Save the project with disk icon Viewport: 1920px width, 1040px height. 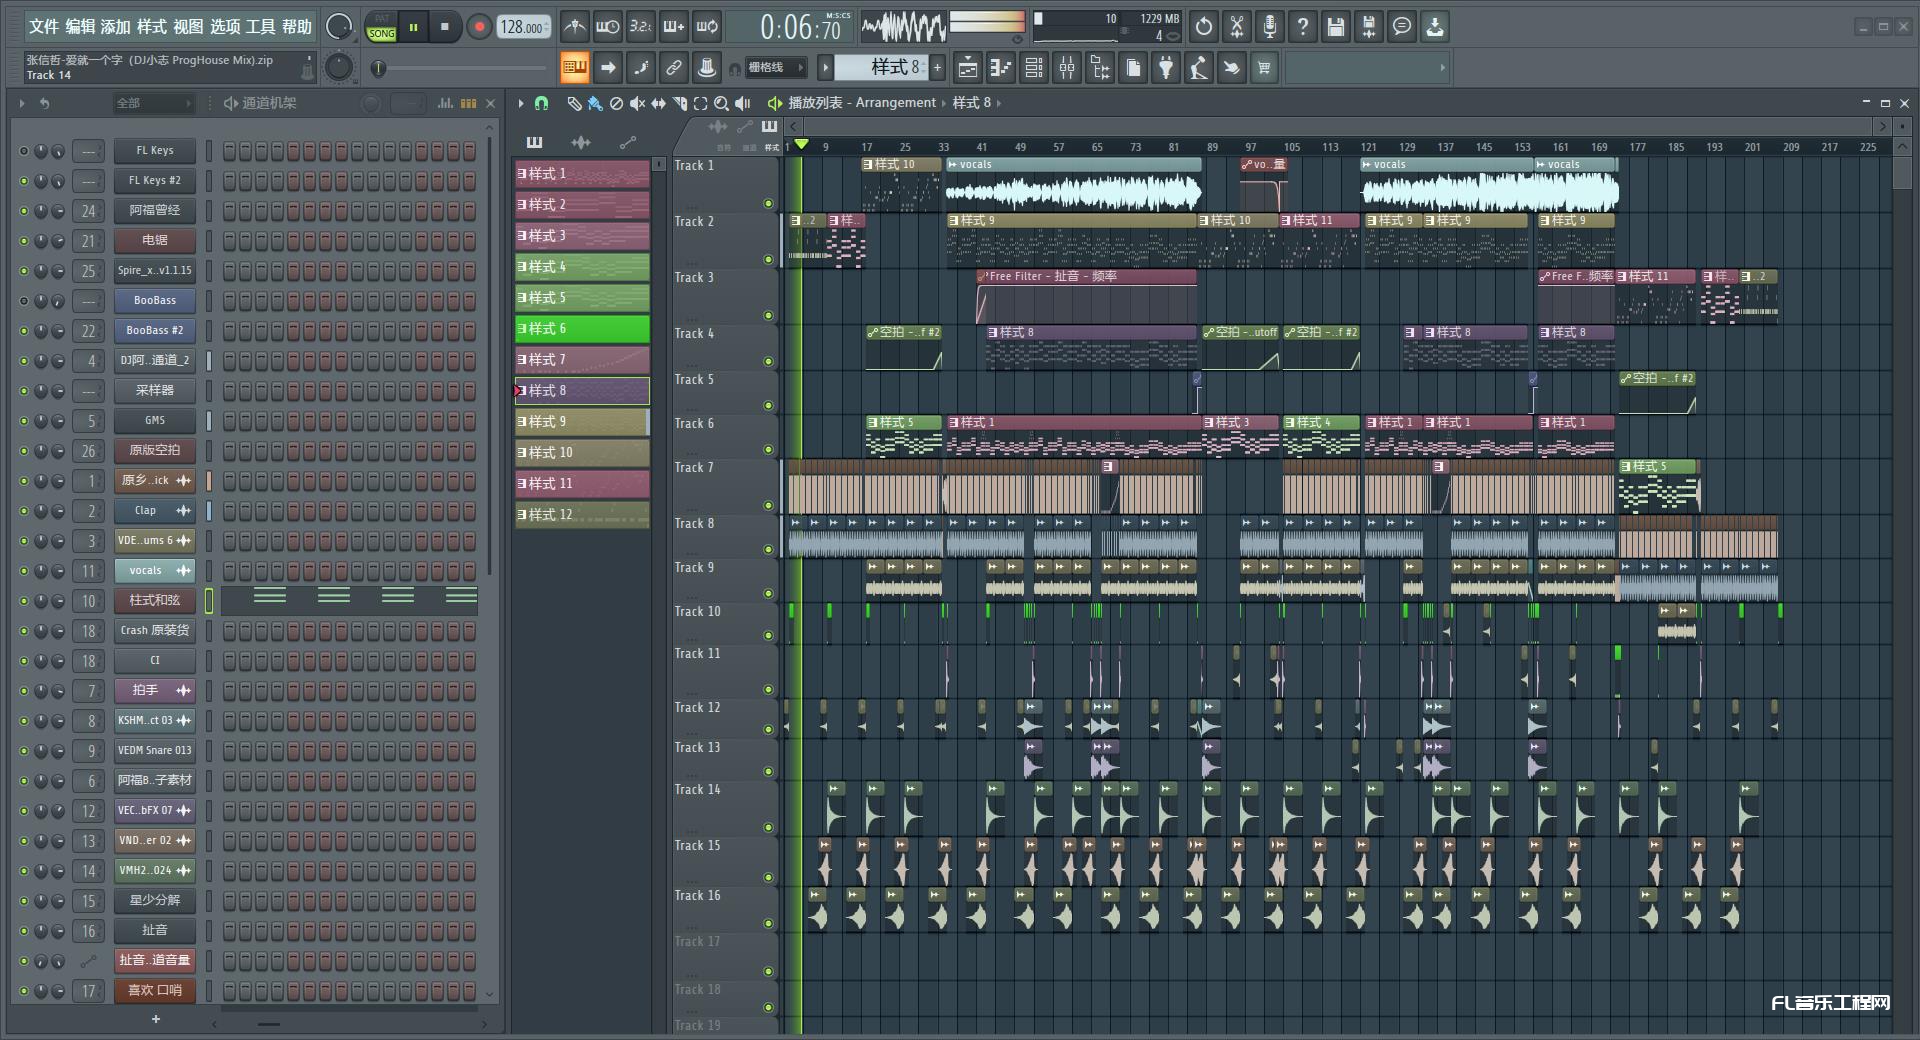coord(1336,27)
